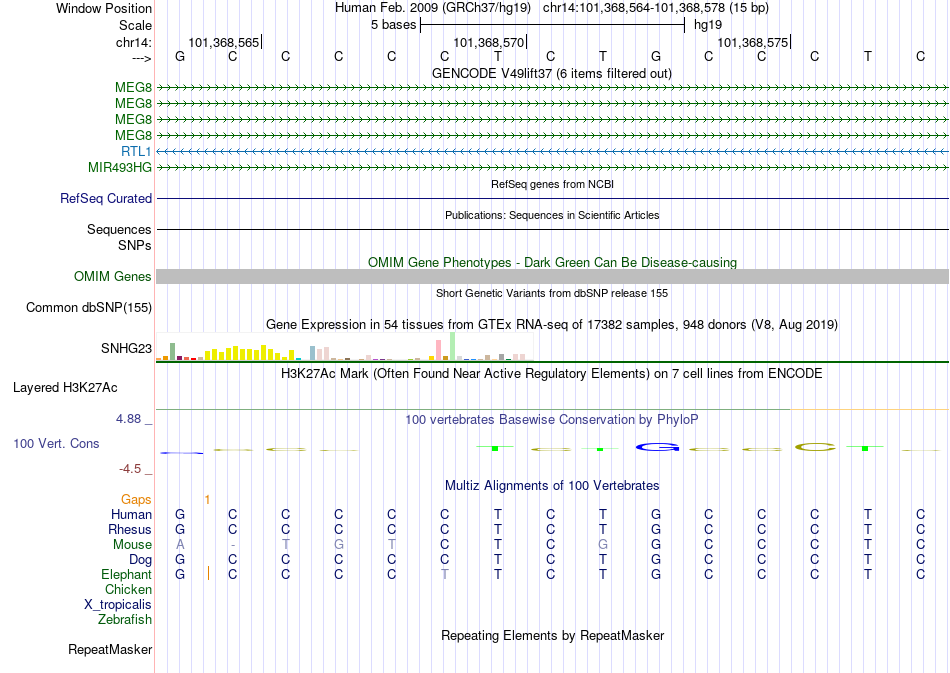Click the X_tropicalis species label
This screenshot has width=950, height=673.
pos(118,605)
